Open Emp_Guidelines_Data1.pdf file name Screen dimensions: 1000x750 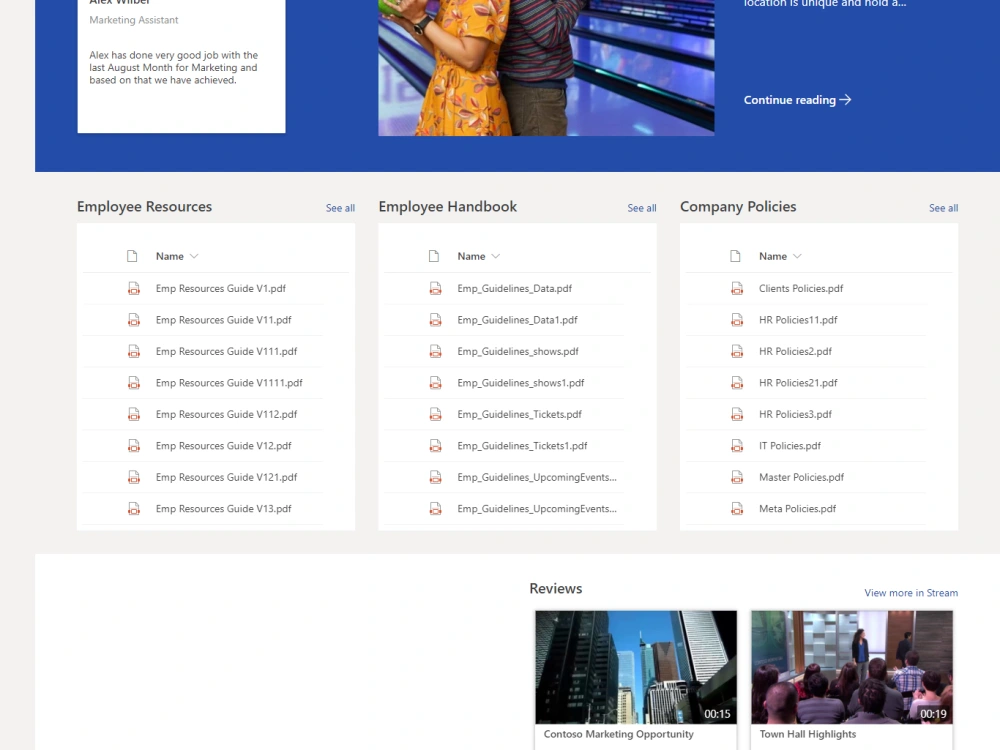pyautogui.click(x=517, y=320)
